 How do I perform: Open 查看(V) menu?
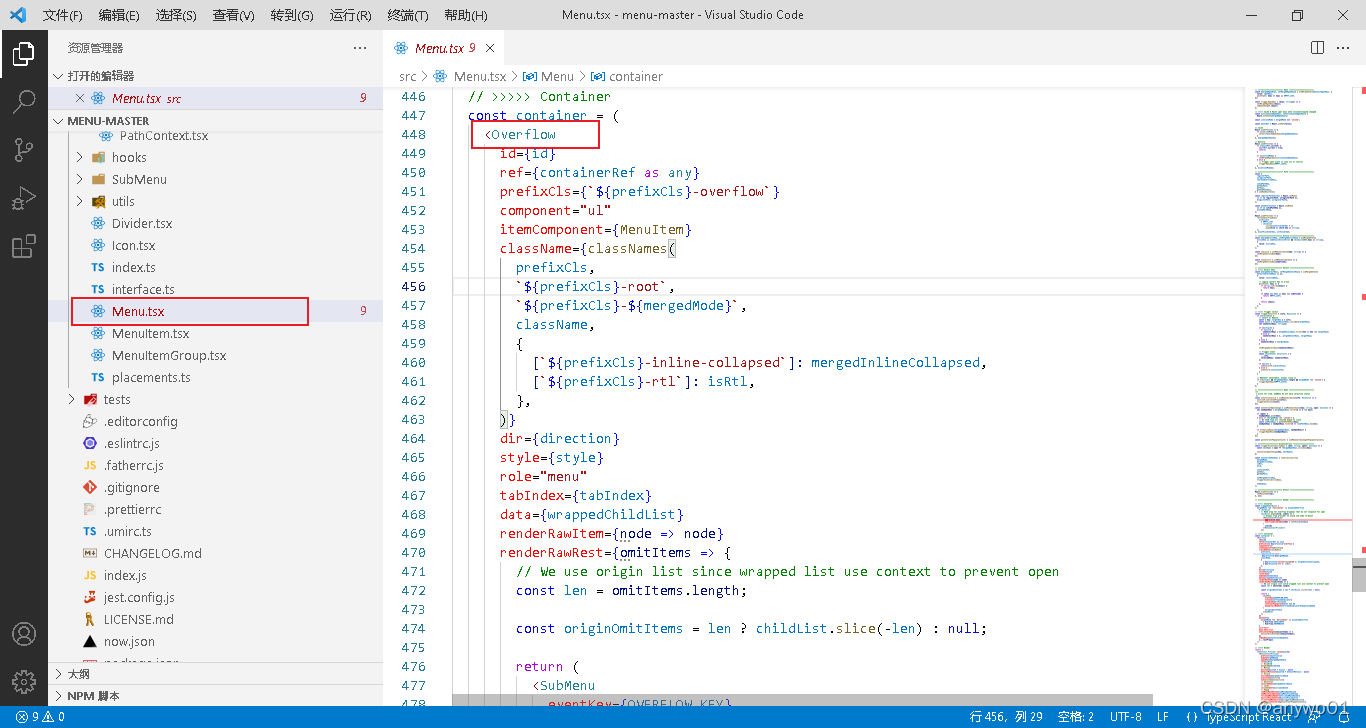tap(234, 15)
